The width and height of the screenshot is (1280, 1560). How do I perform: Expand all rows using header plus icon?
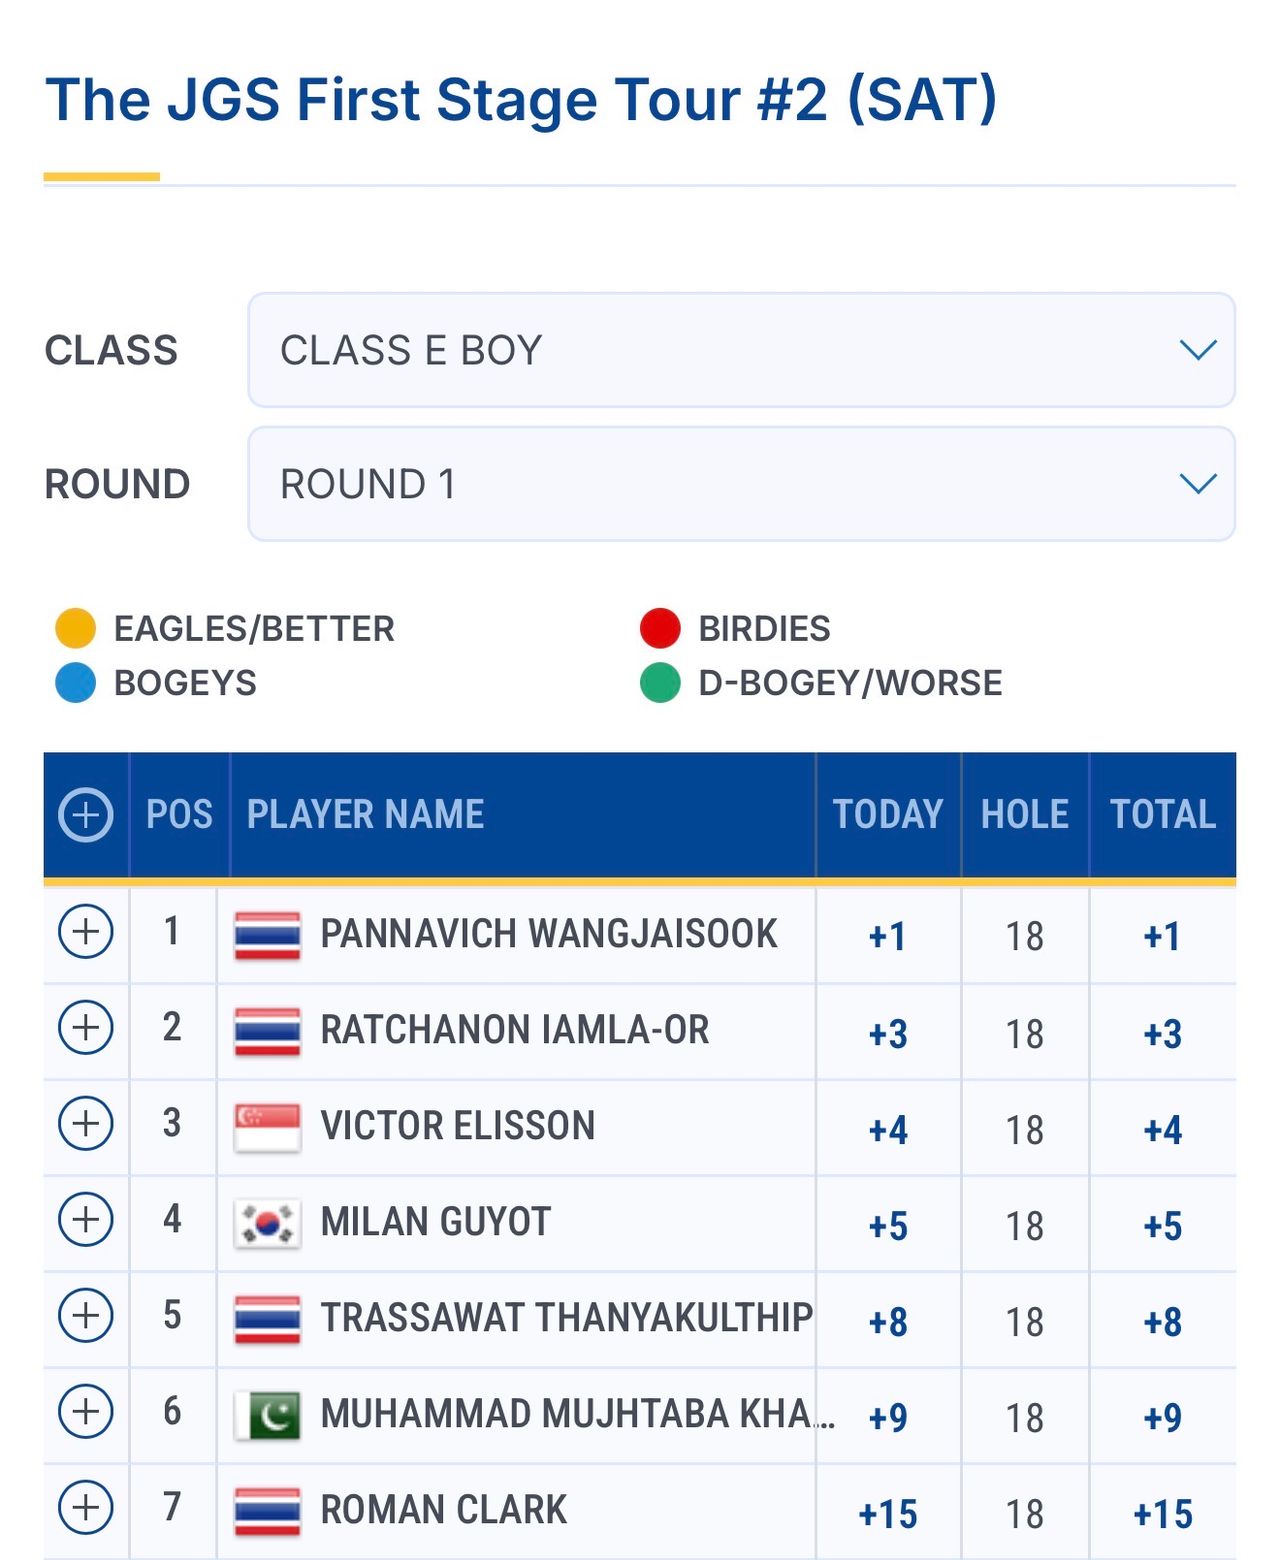(86, 814)
